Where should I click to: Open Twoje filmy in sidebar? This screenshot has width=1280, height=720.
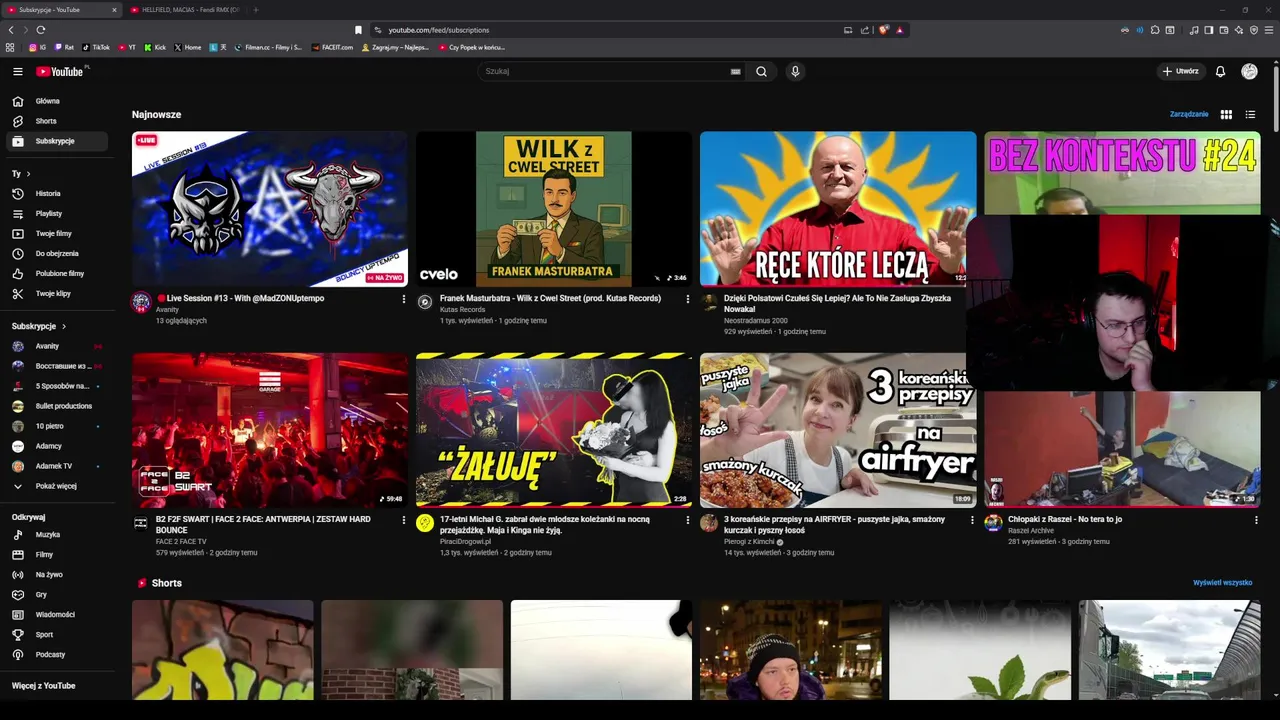58,233
